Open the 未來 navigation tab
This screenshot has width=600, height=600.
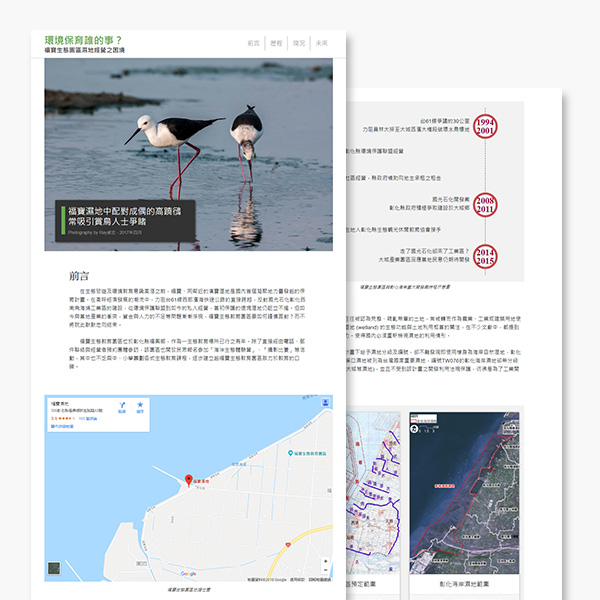coord(321,44)
